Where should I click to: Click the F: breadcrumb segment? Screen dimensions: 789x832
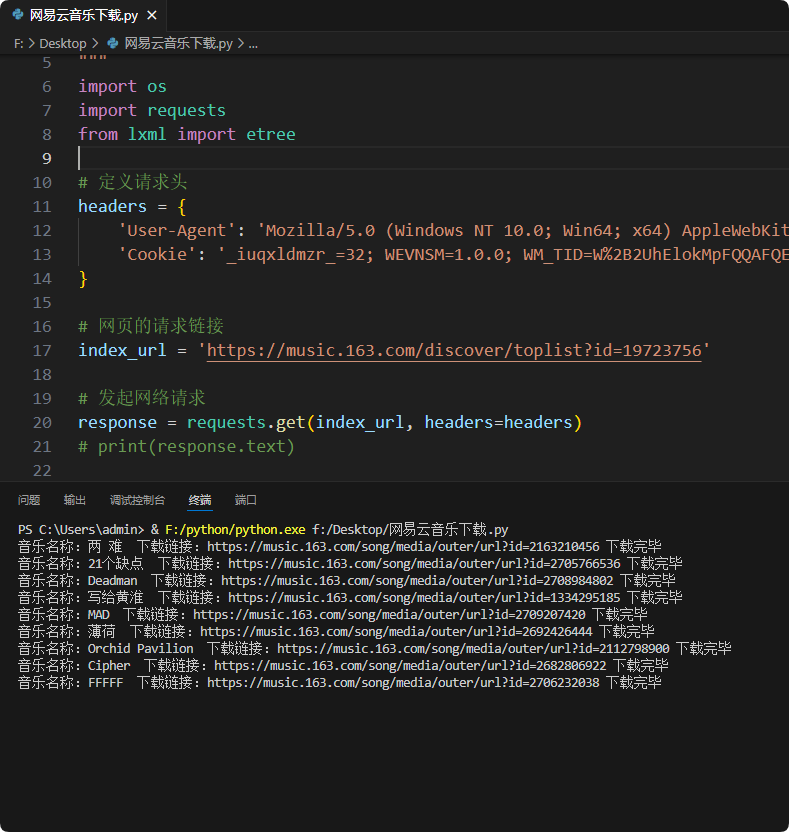[x=19, y=44]
